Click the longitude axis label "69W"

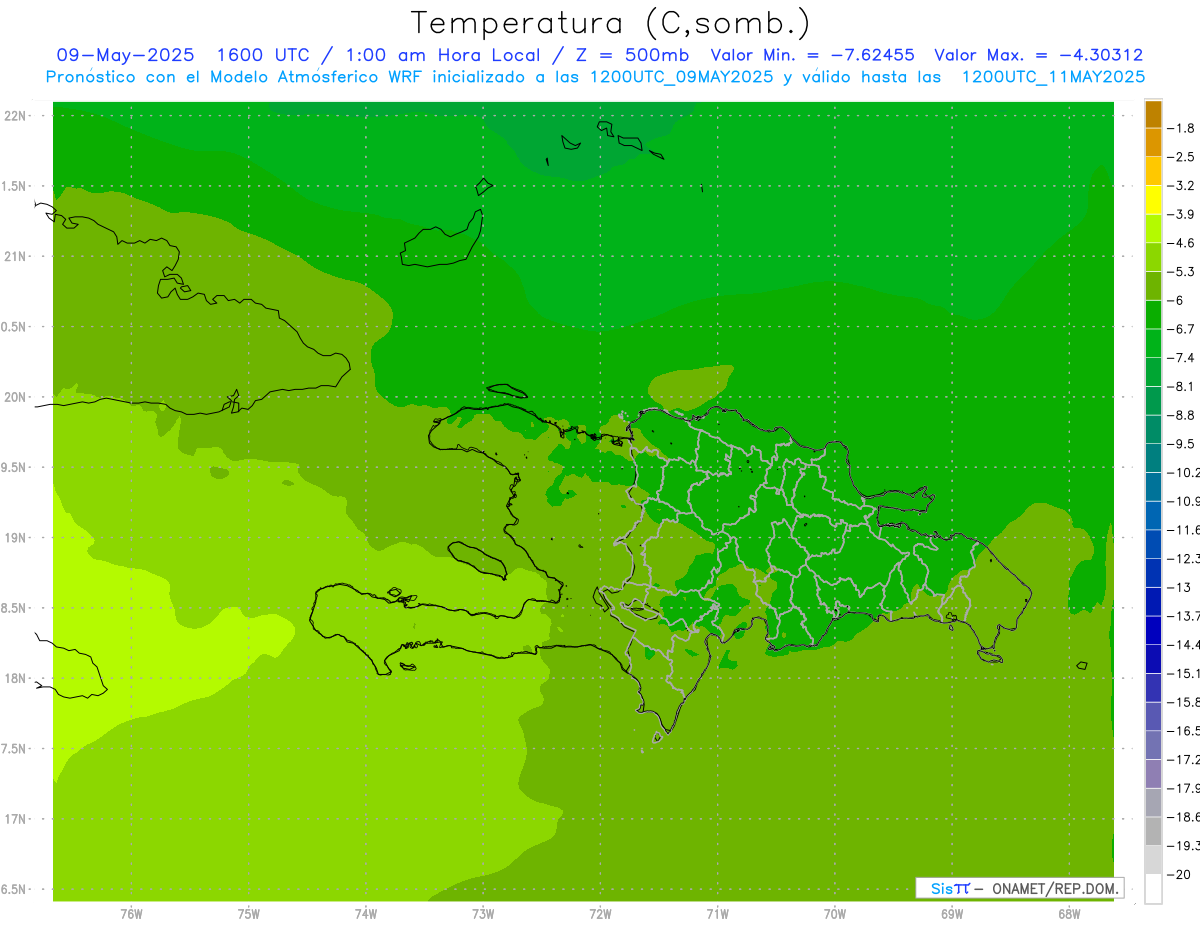(x=952, y=914)
